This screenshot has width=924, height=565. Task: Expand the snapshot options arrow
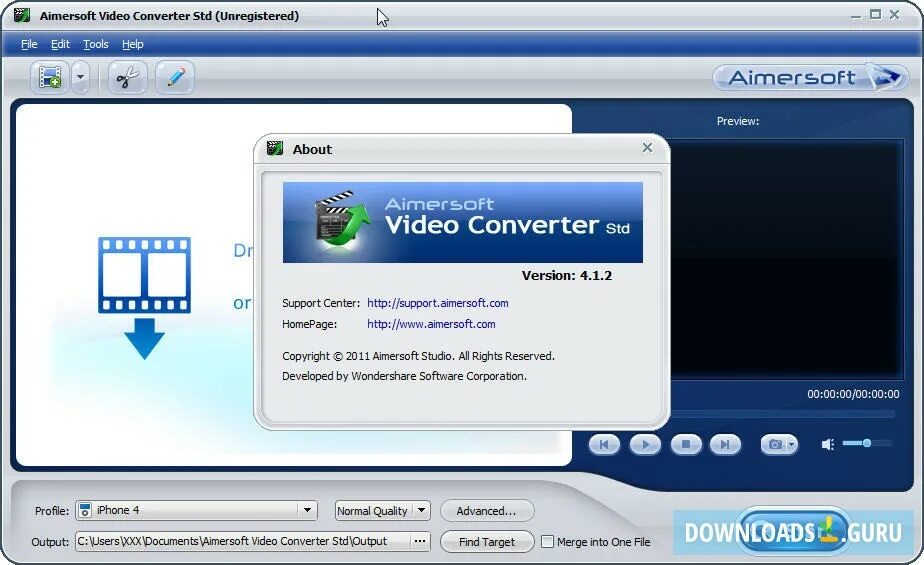[x=792, y=444]
